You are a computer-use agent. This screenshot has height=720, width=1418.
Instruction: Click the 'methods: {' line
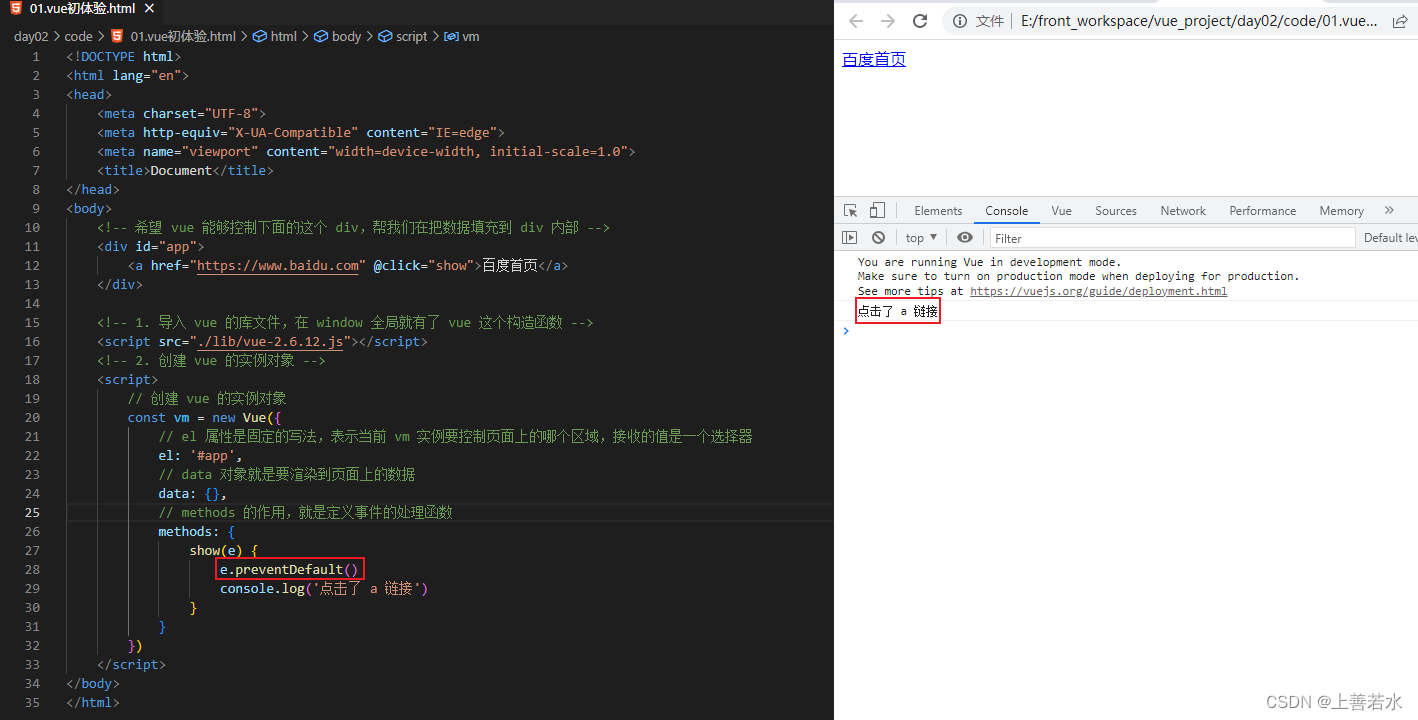coord(196,532)
